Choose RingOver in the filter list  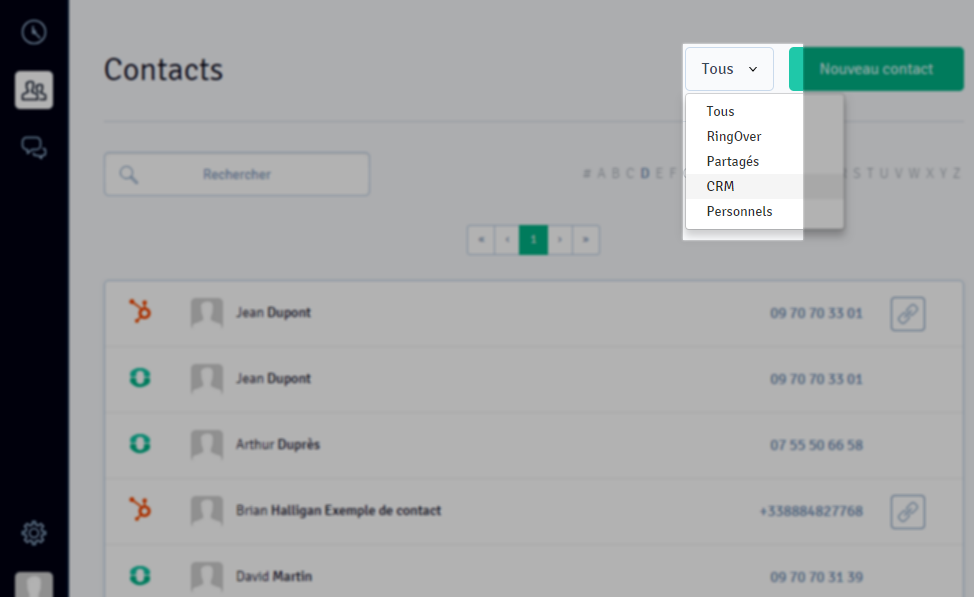[734, 136]
